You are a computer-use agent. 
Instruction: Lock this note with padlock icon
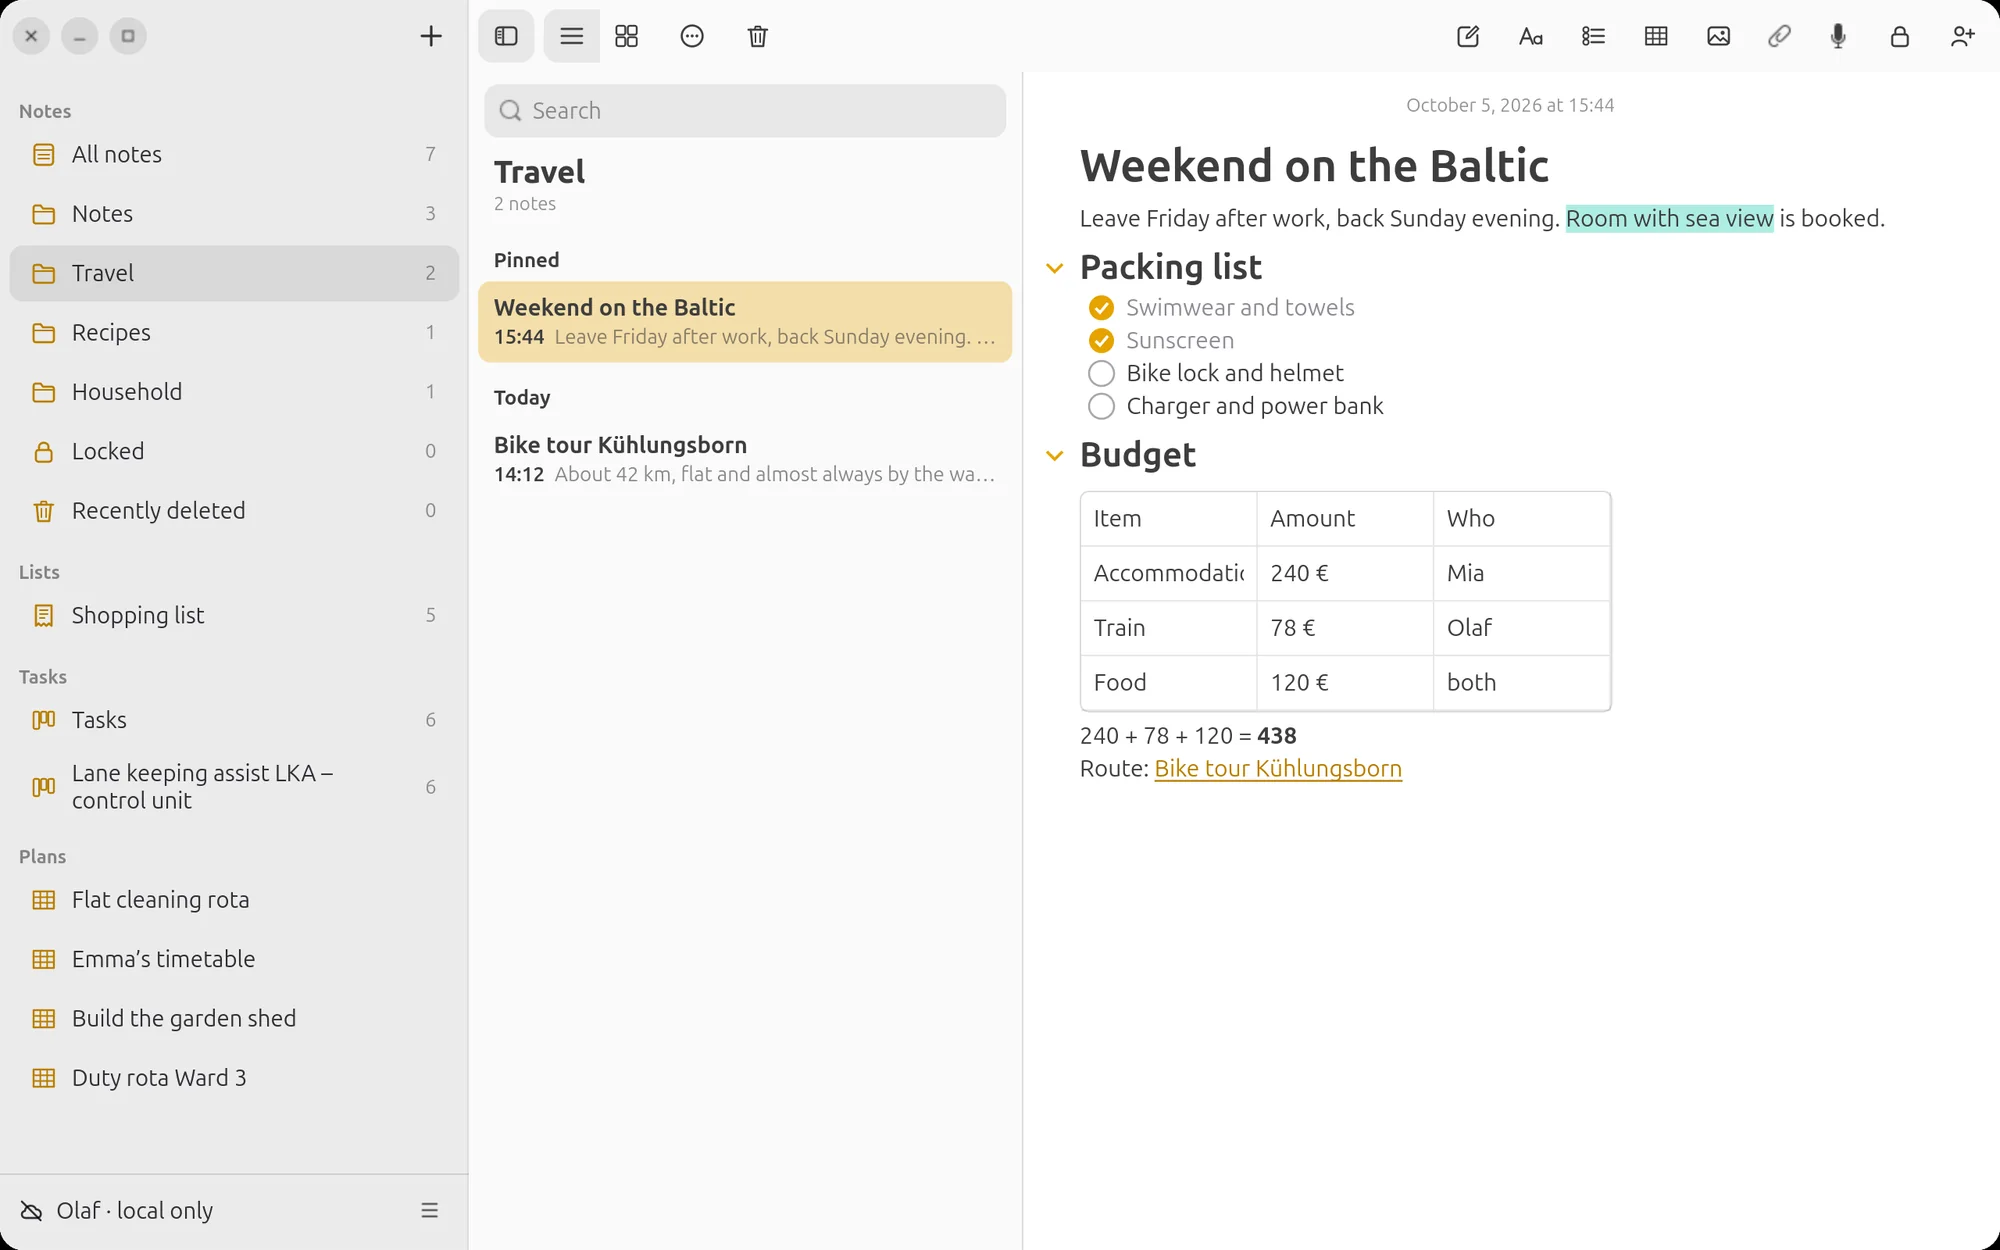[1900, 36]
